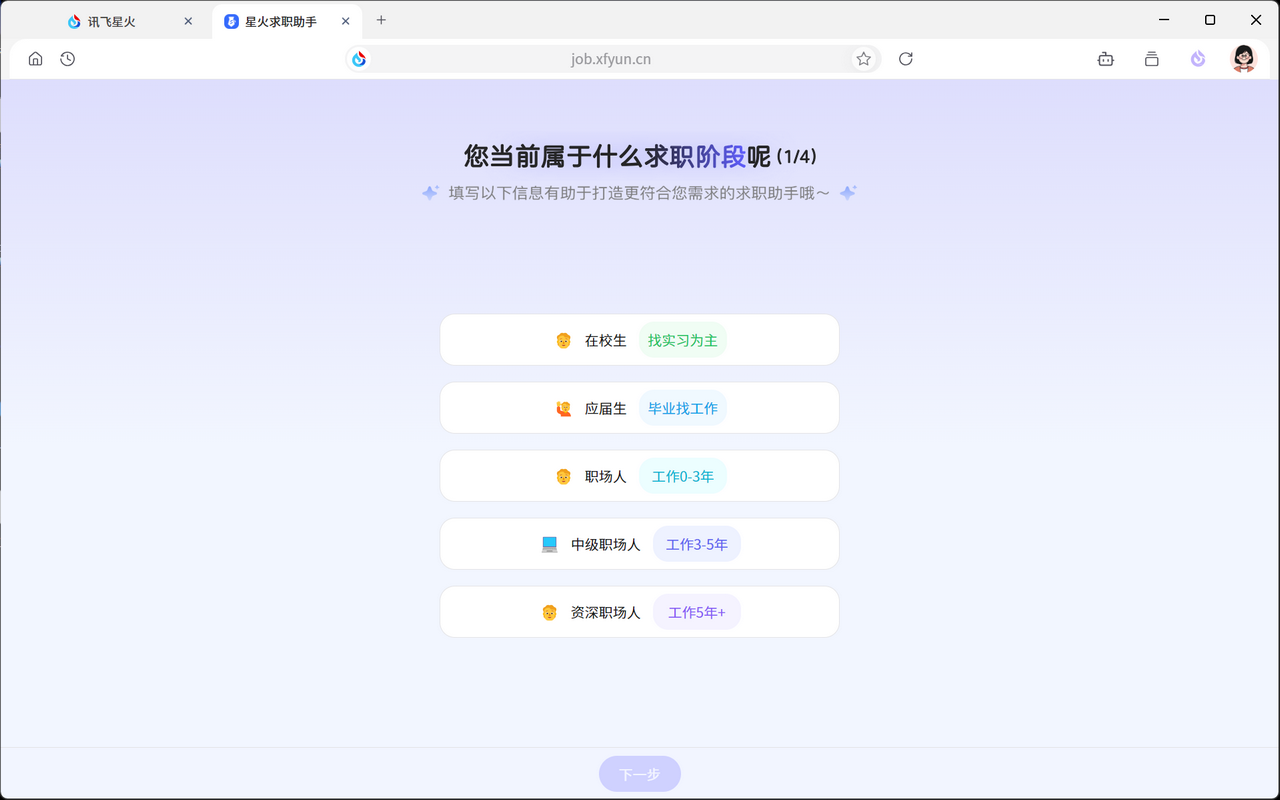Click the job.xfyun.cn address bar

pos(612,59)
